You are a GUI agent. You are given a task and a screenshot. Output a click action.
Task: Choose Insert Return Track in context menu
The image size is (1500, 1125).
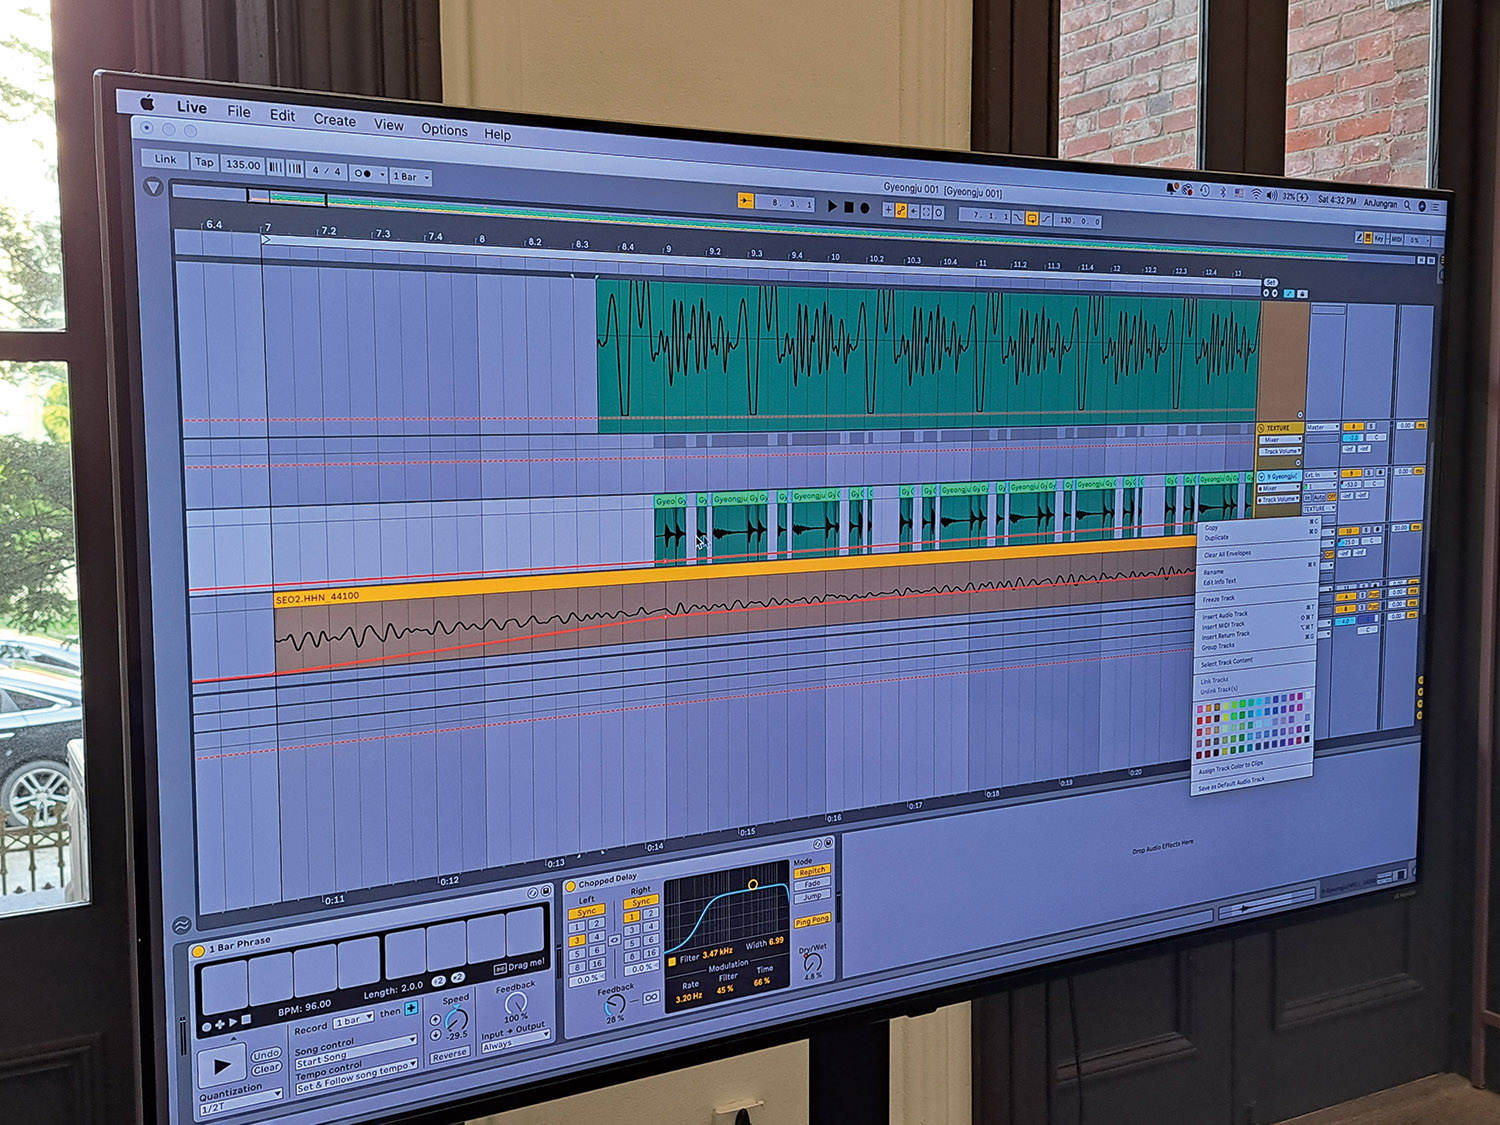pyautogui.click(x=1225, y=635)
